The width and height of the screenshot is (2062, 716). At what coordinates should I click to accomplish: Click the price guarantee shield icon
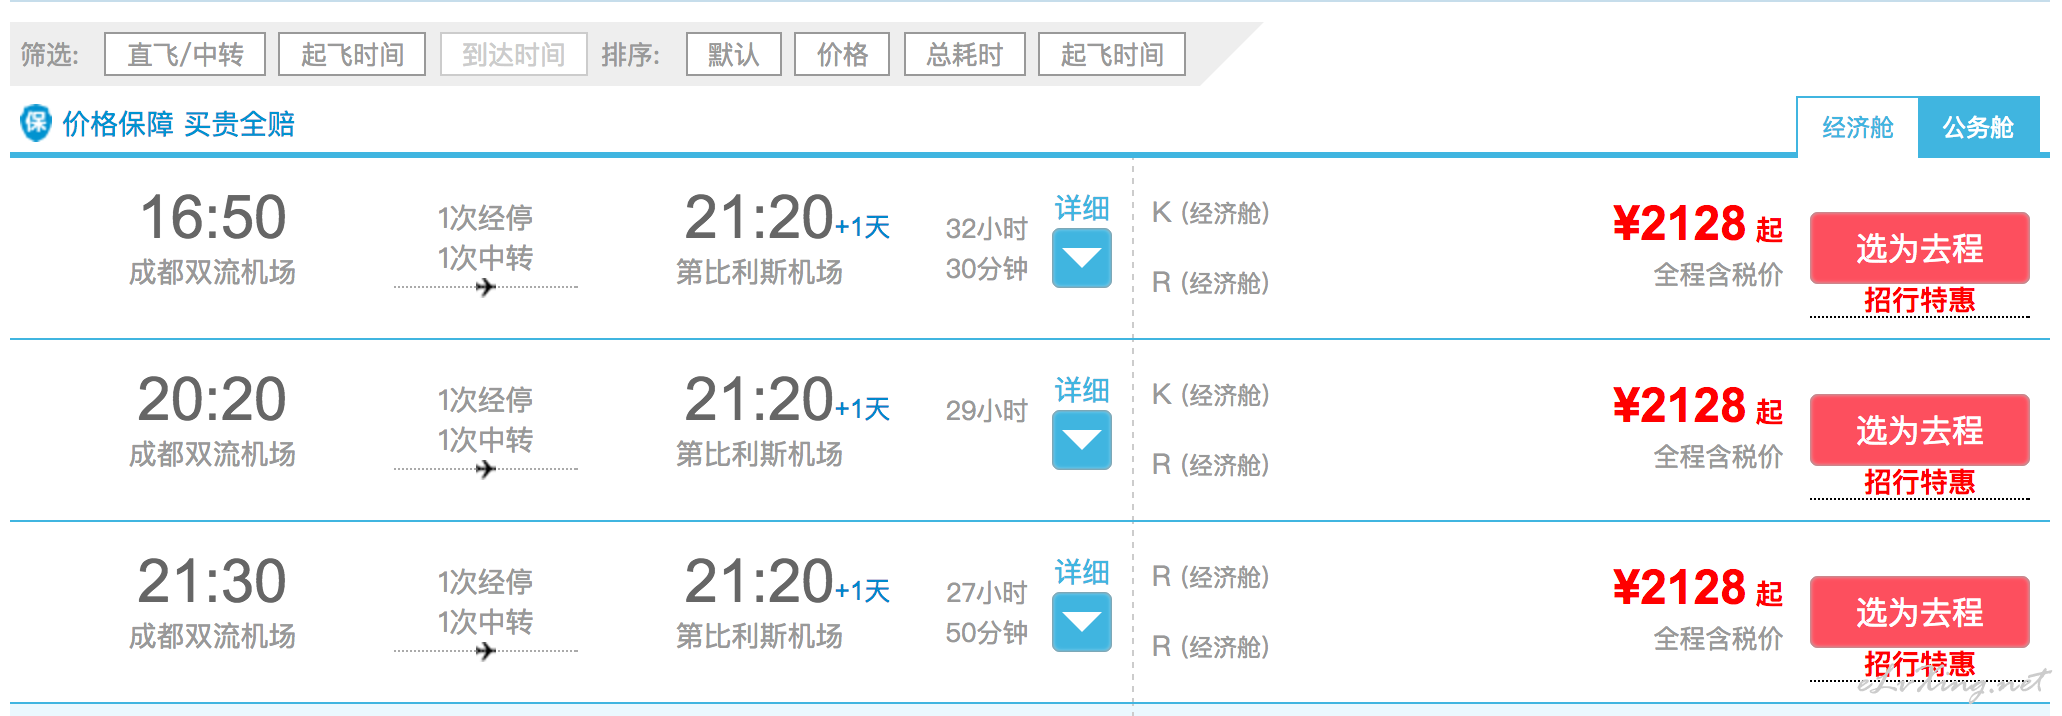36,123
